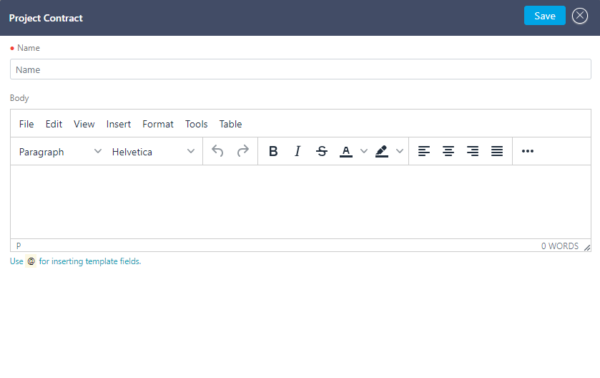Apply the current text color

[x=346, y=151]
